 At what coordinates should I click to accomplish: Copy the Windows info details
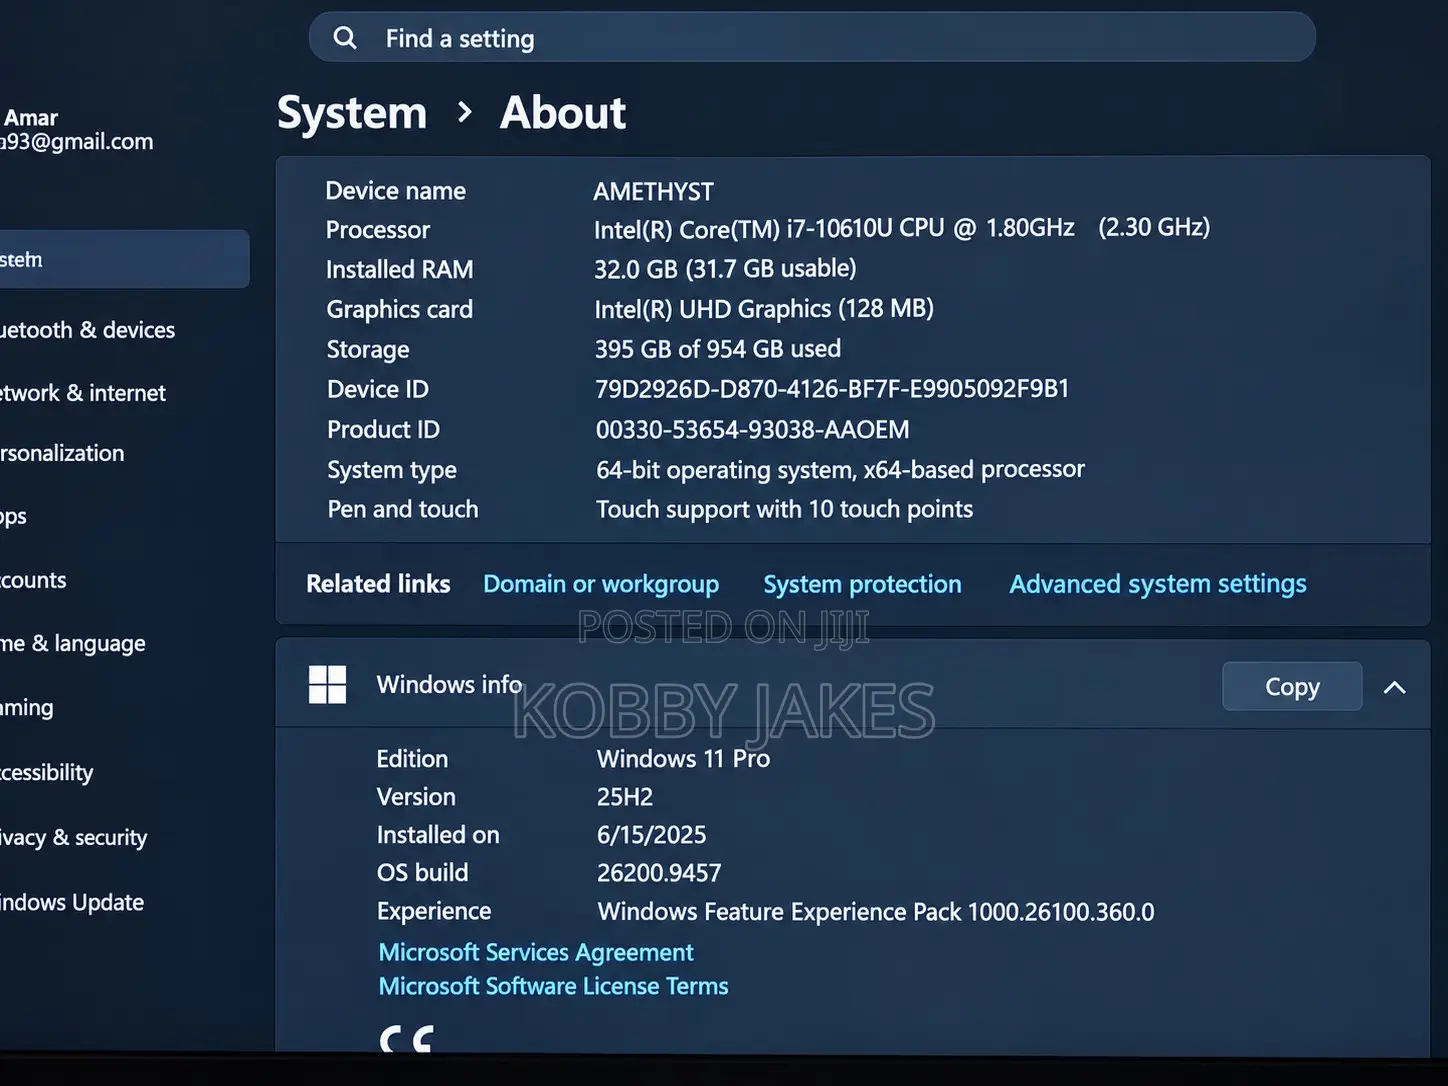1292,686
